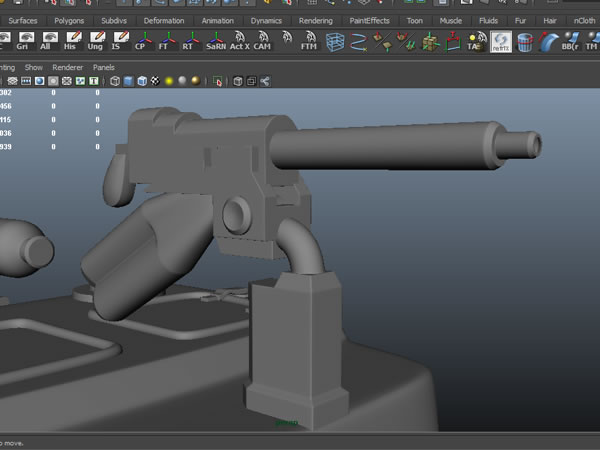Switch to the Subdivs shelf tab

click(x=114, y=21)
